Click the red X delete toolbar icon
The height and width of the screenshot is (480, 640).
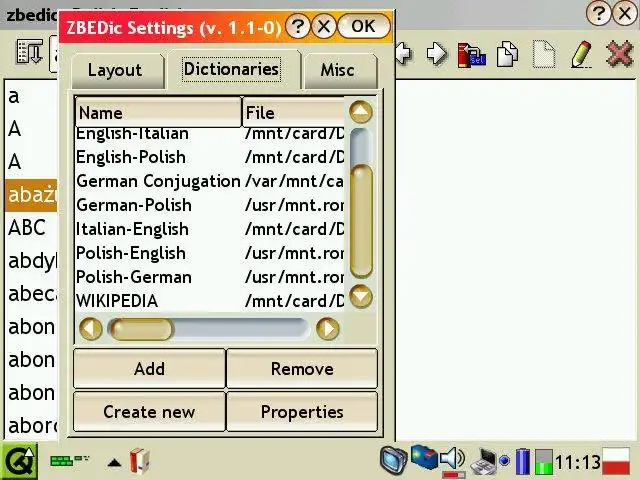click(x=619, y=53)
